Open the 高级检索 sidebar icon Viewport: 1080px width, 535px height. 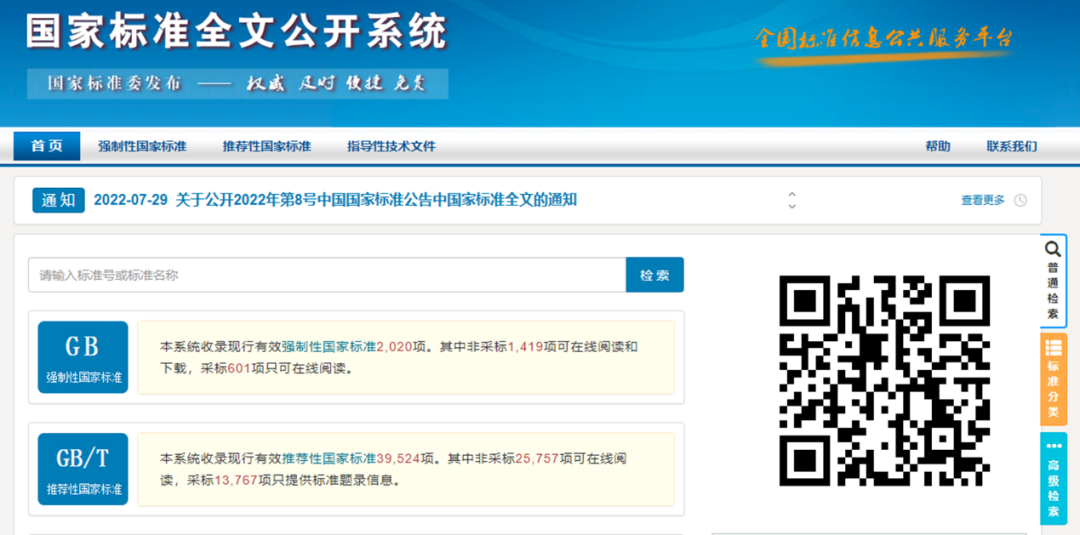[x=1053, y=479]
